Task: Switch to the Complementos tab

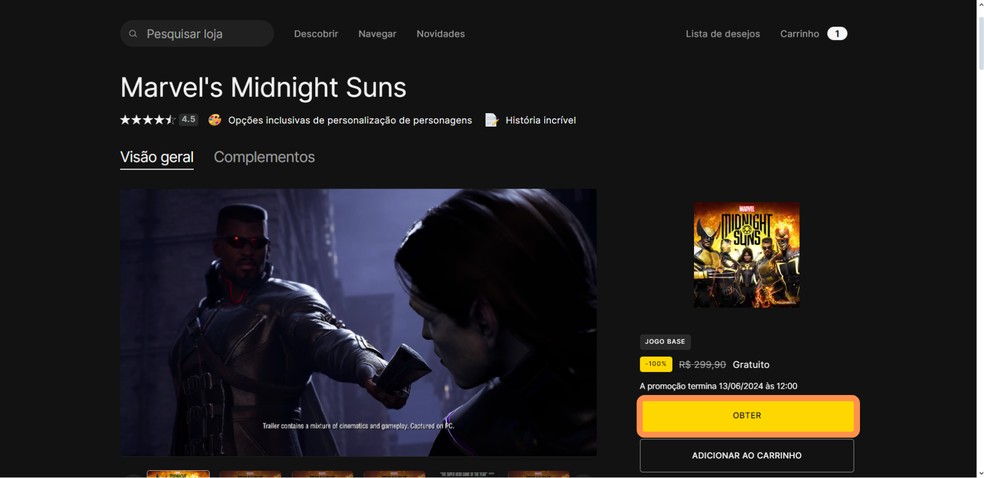Action: [x=264, y=157]
